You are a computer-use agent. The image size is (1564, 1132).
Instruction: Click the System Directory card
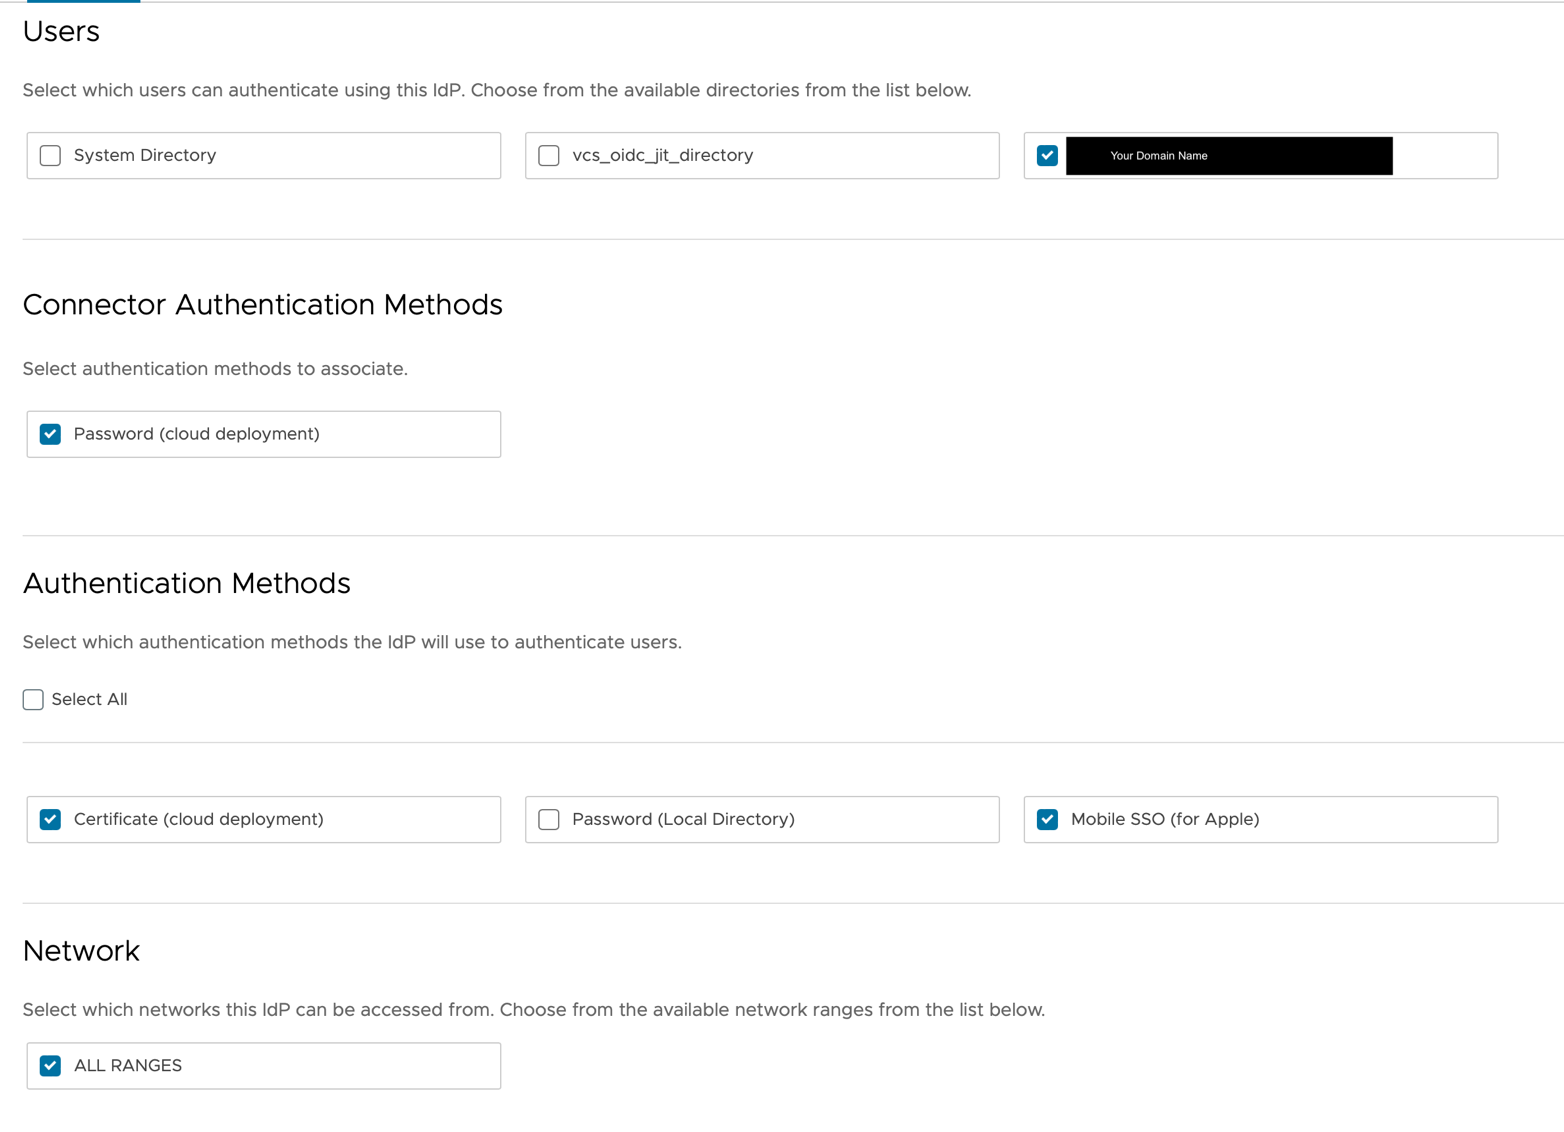(263, 155)
